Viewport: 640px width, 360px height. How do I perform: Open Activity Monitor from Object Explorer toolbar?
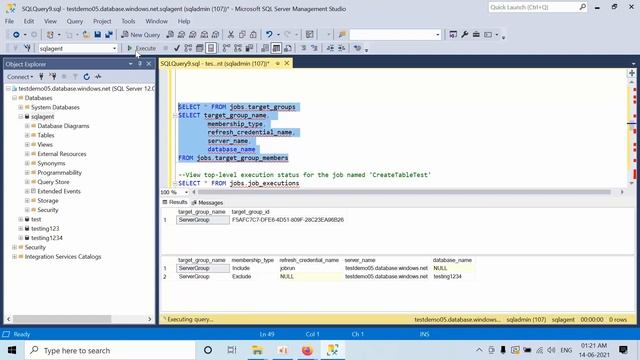coord(98,76)
